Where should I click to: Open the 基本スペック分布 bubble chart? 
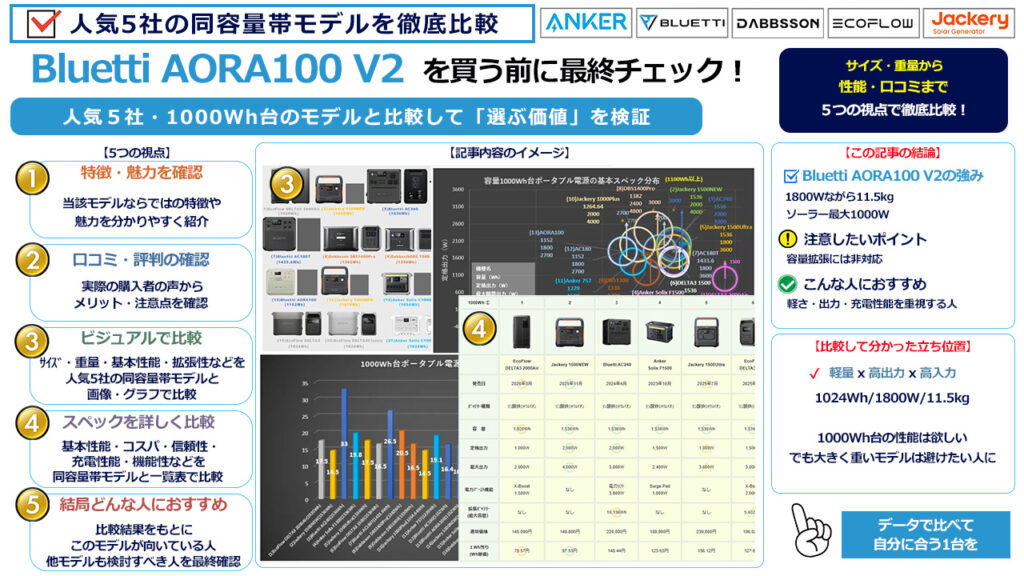click(x=594, y=232)
